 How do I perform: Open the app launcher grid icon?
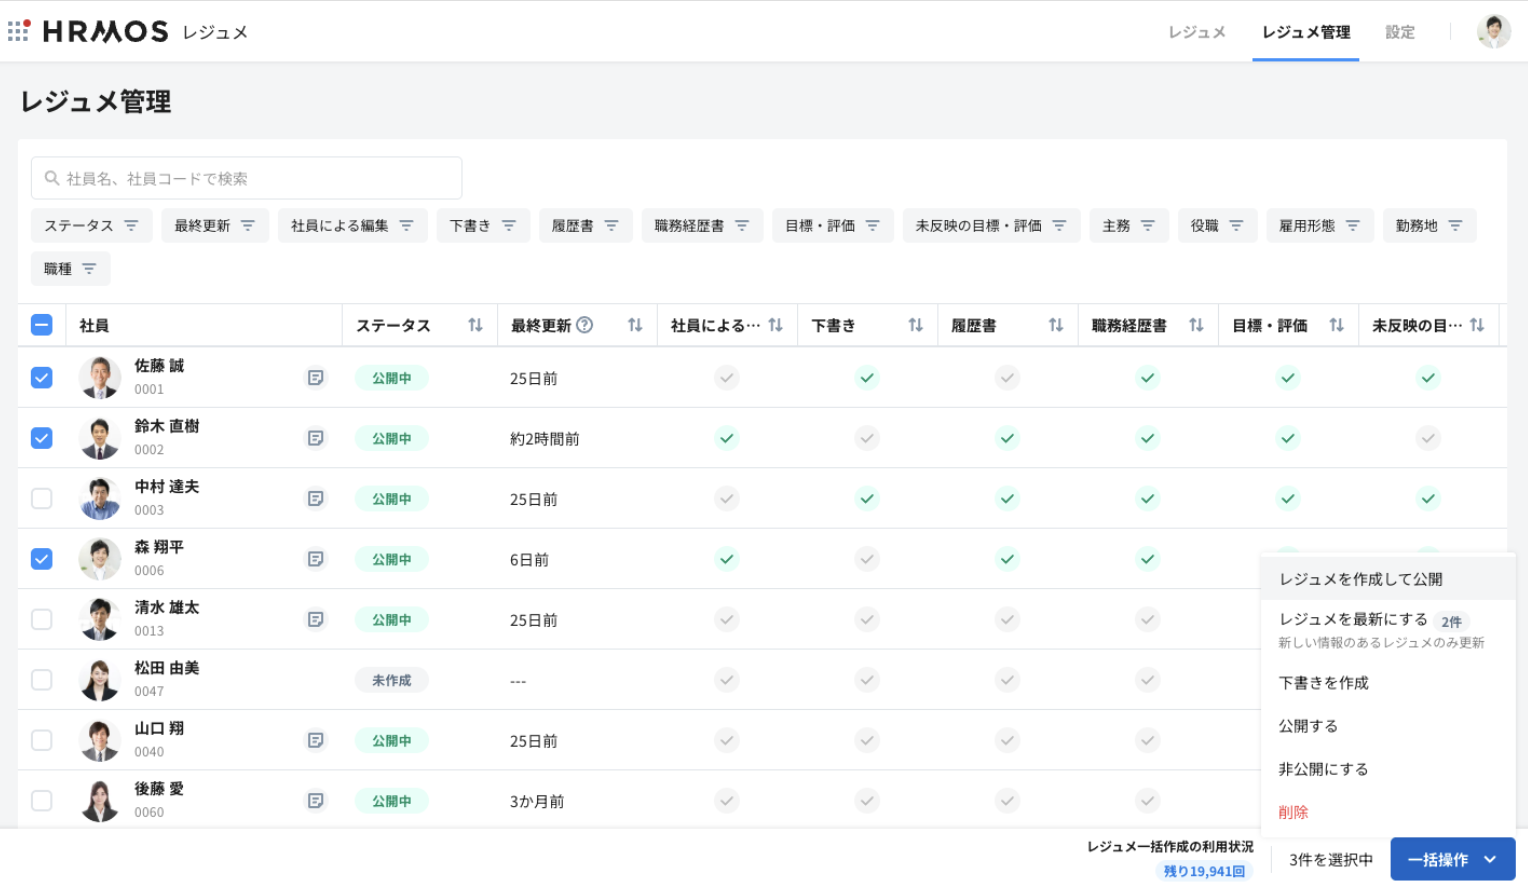pos(18,31)
